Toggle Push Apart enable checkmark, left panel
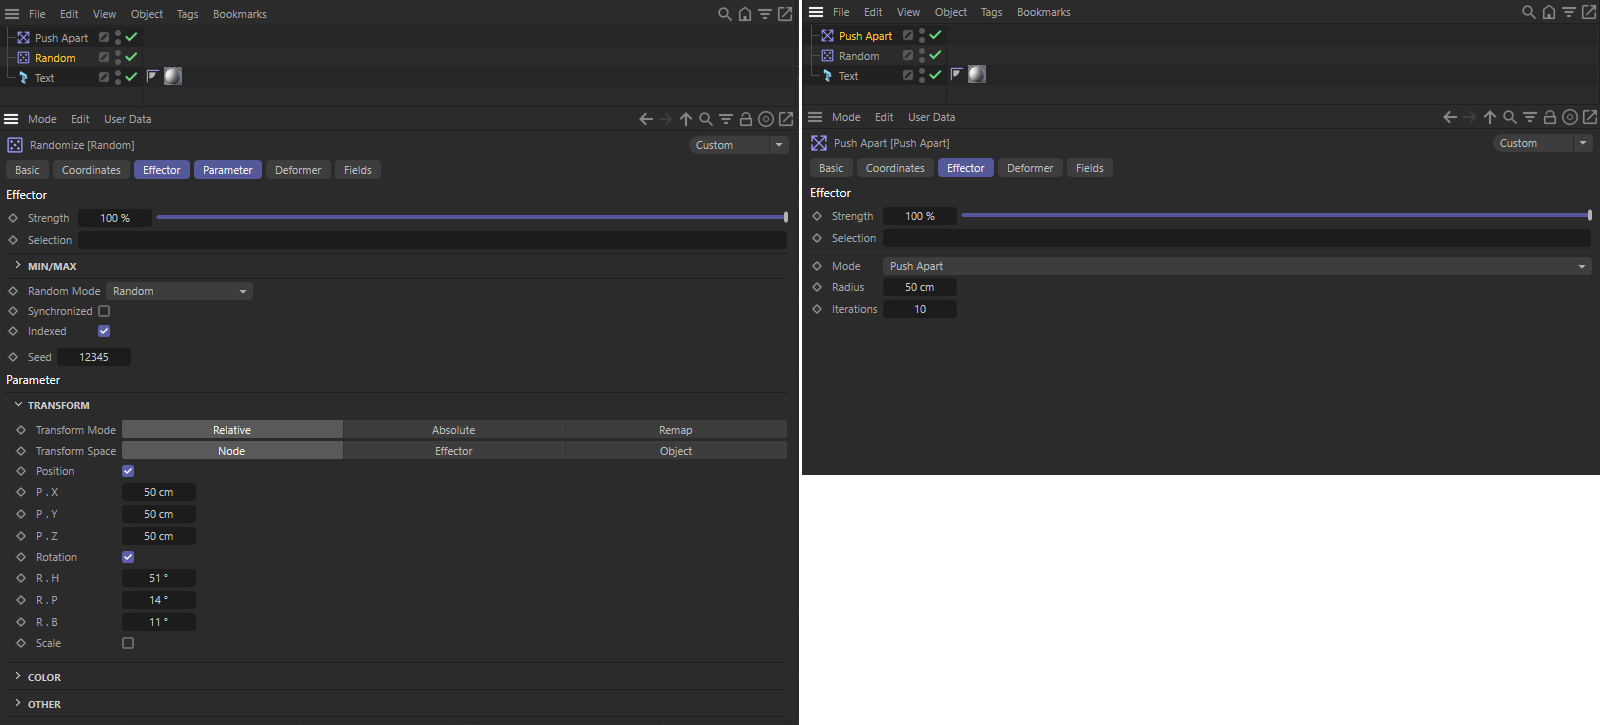1600x725 pixels. click(x=131, y=37)
